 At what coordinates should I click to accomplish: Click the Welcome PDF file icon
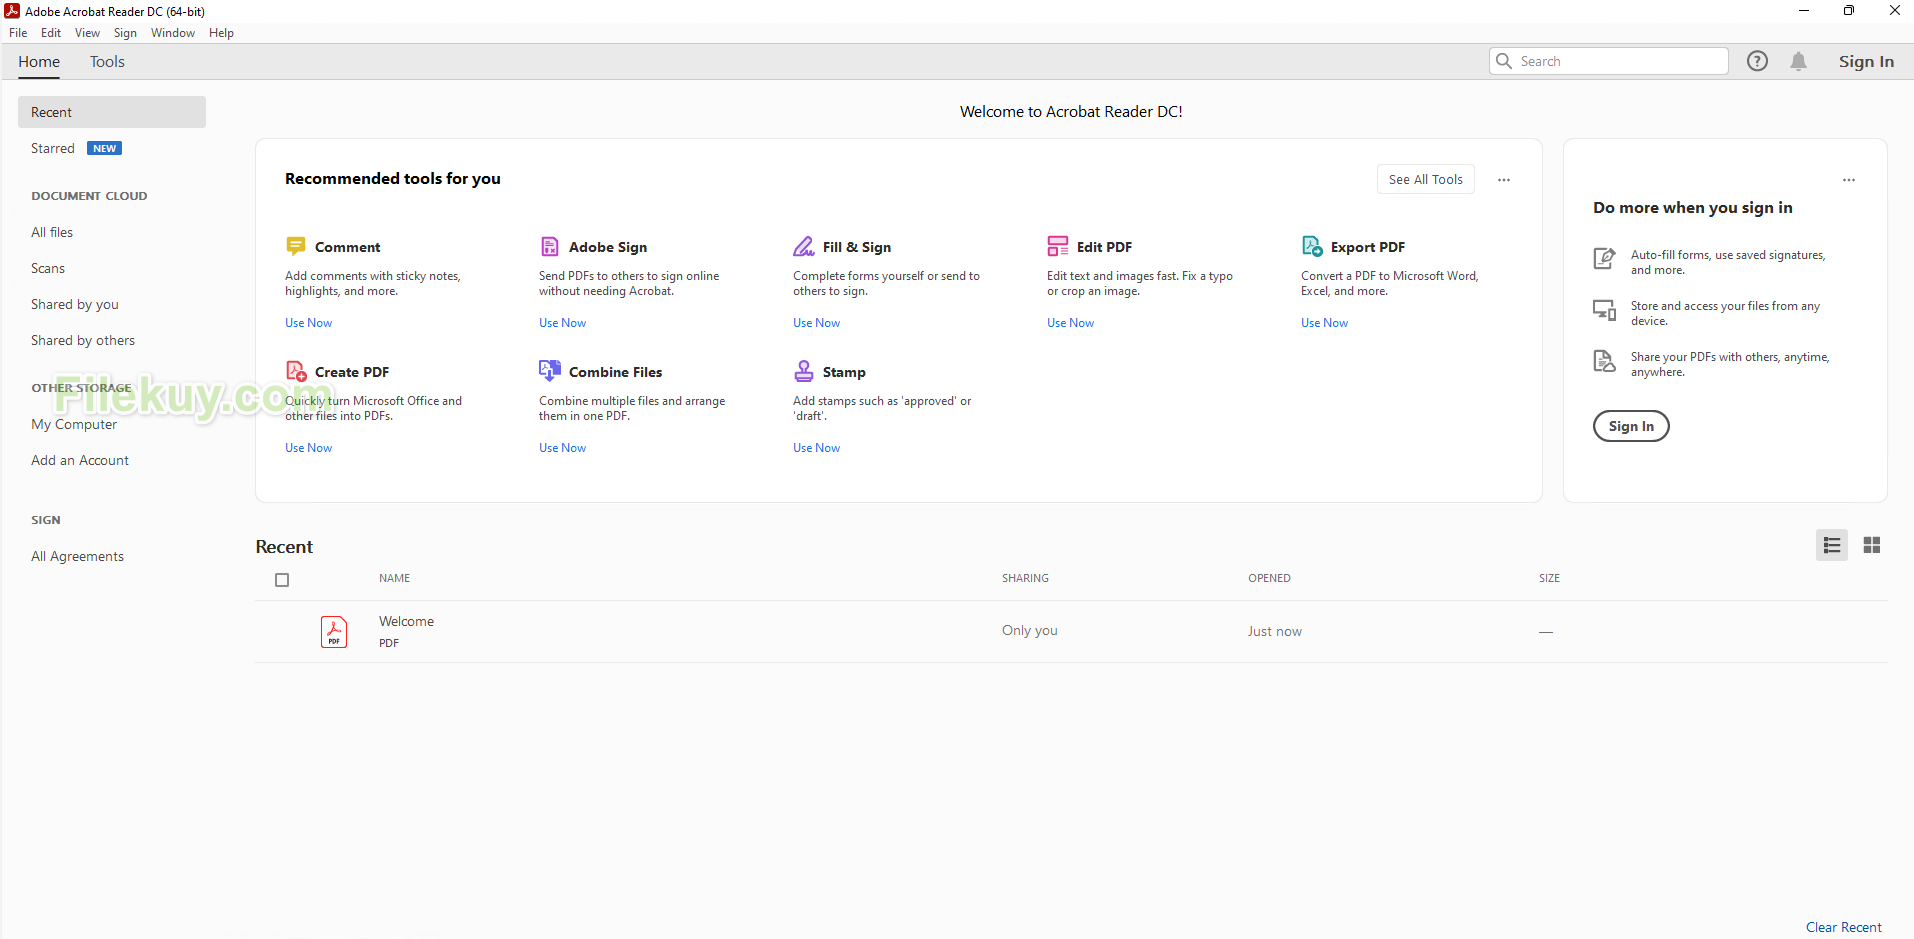(x=334, y=632)
